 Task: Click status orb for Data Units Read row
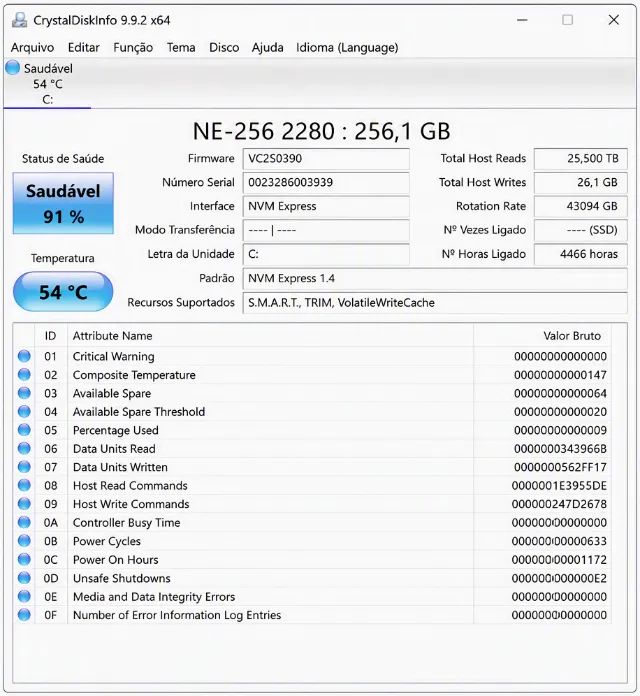pos(24,448)
